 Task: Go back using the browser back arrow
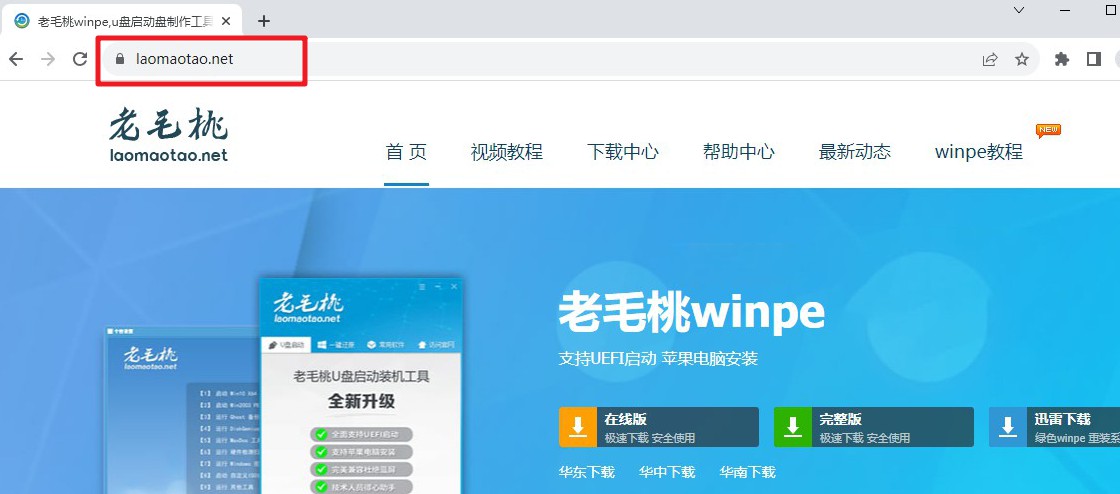tap(16, 59)
